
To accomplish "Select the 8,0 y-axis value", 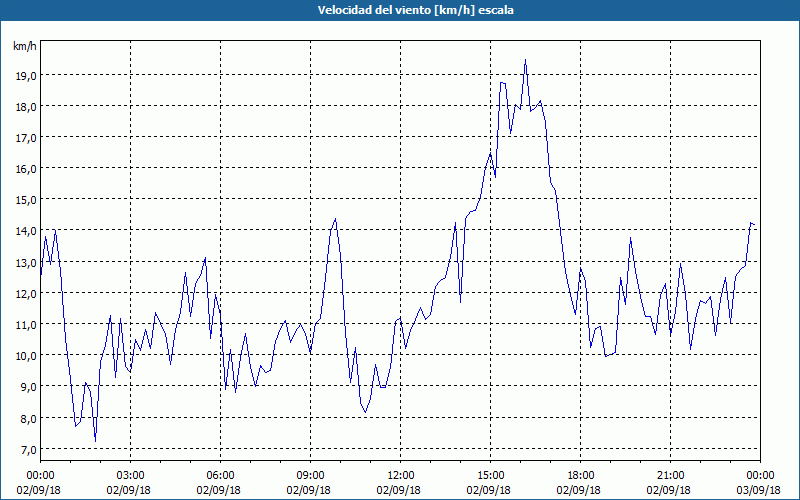I will tap(28, 419).
